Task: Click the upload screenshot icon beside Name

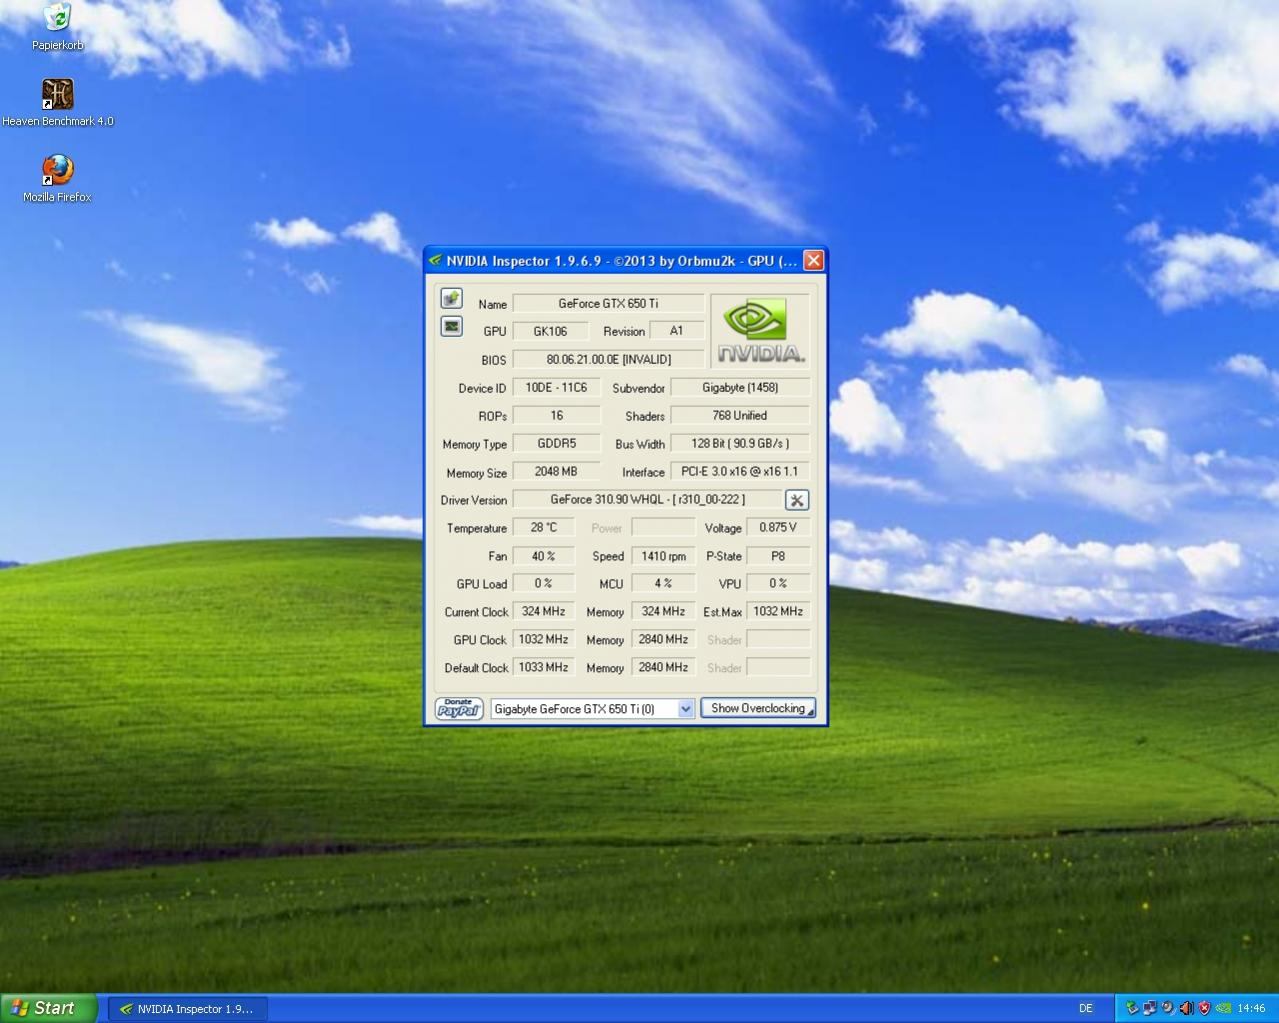Action: coord(451,298)
